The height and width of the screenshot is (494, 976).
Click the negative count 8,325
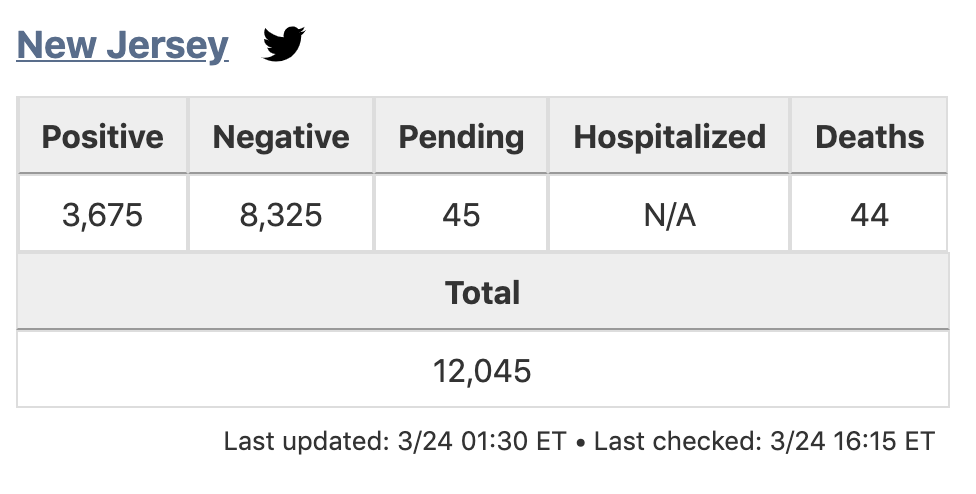coord(281,214)
